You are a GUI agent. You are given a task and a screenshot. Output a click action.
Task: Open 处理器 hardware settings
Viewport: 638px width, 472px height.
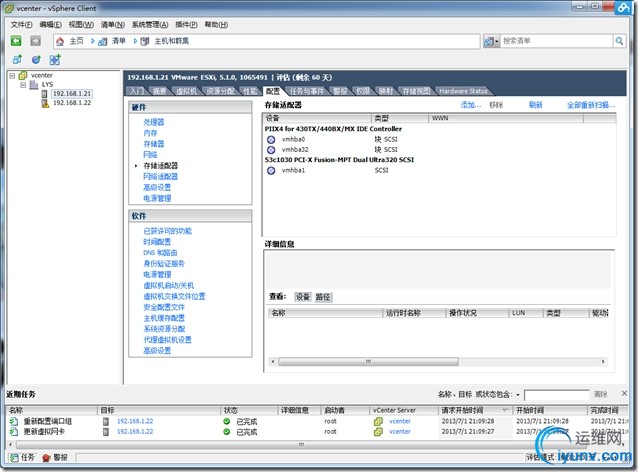154,122
